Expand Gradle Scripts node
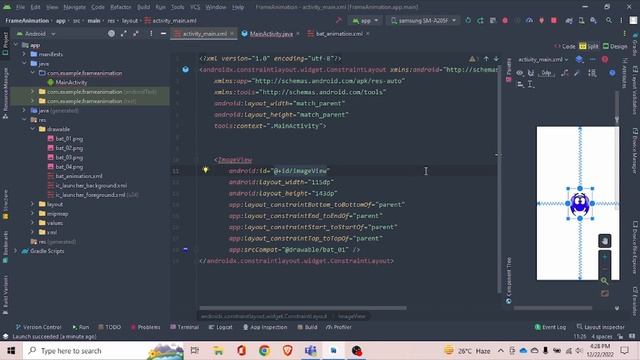The image size is (640, 360). (16, 251)
